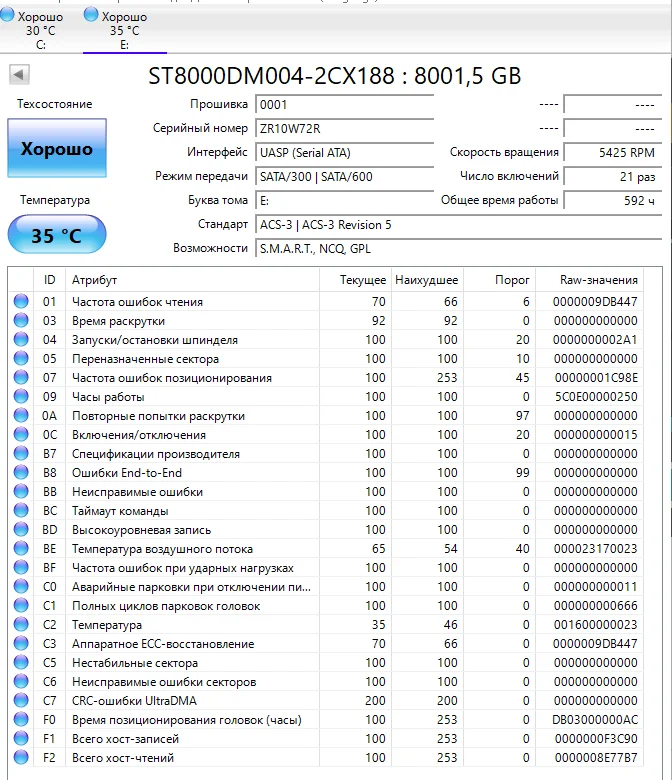The height and width of the screenshot is (780, 672).
Task: Click the ID column header
Action: [x=49, y=280]
